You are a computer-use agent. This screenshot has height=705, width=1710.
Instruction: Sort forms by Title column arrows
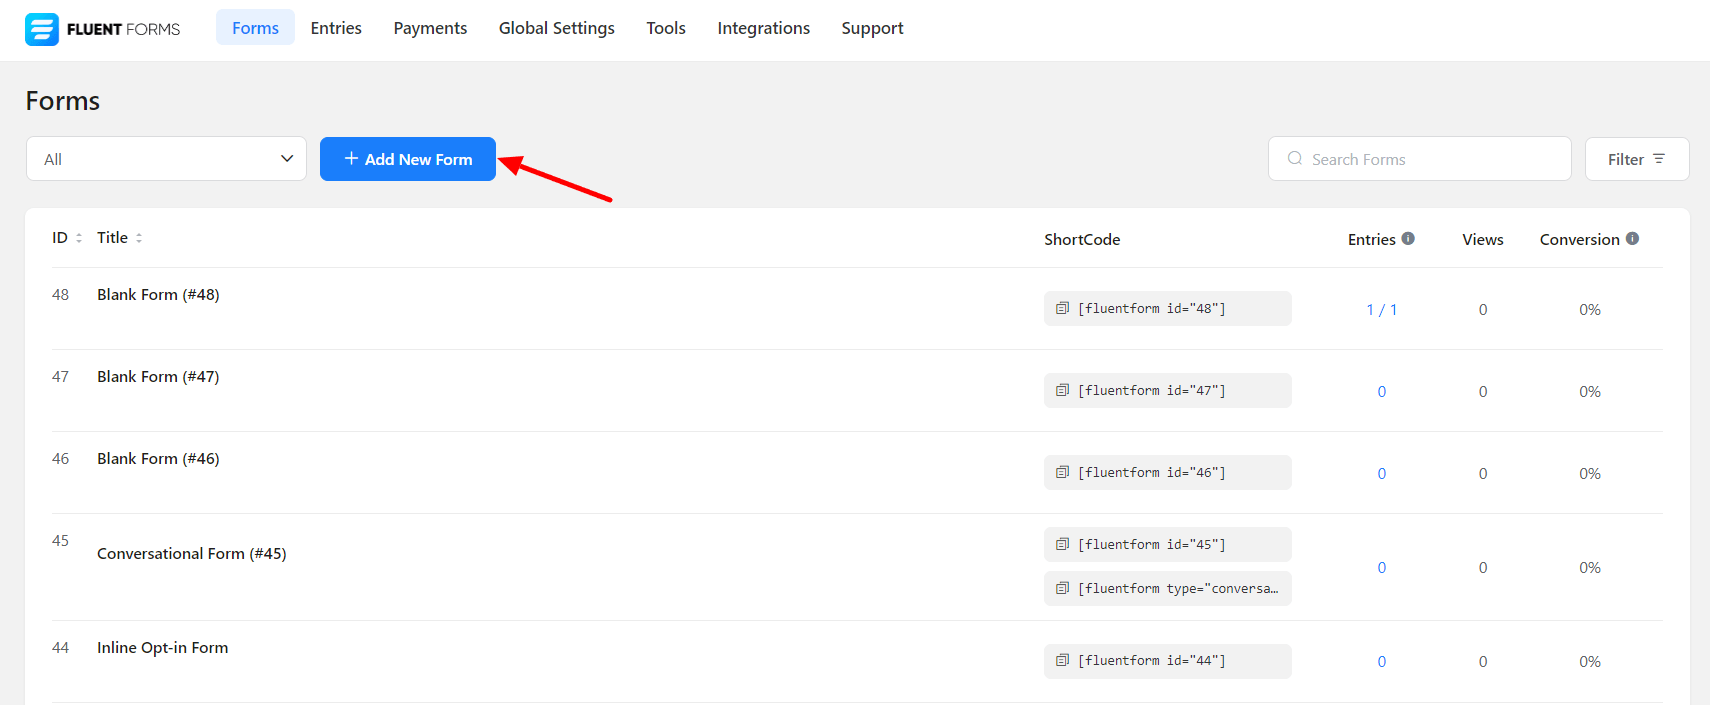click(x=139, y=238)
